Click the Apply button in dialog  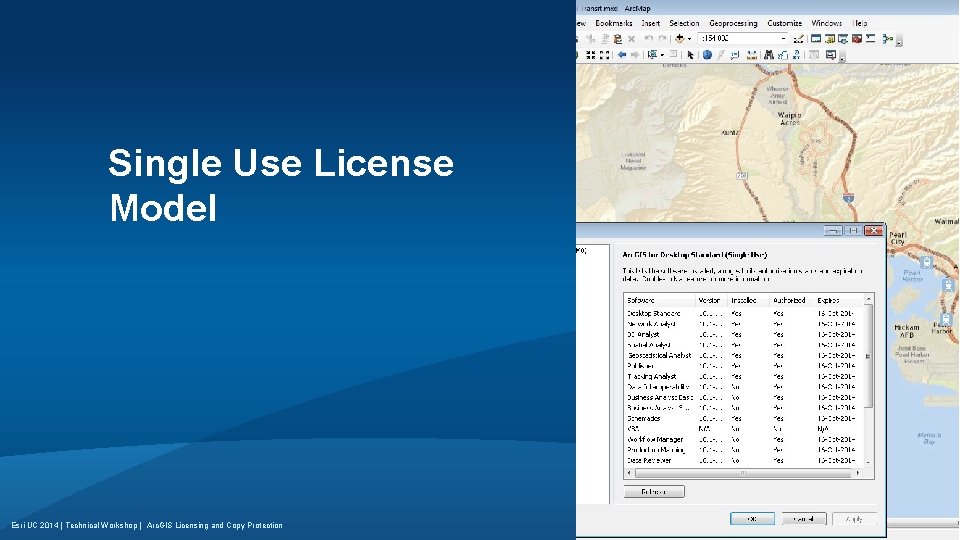click(854, 519)
